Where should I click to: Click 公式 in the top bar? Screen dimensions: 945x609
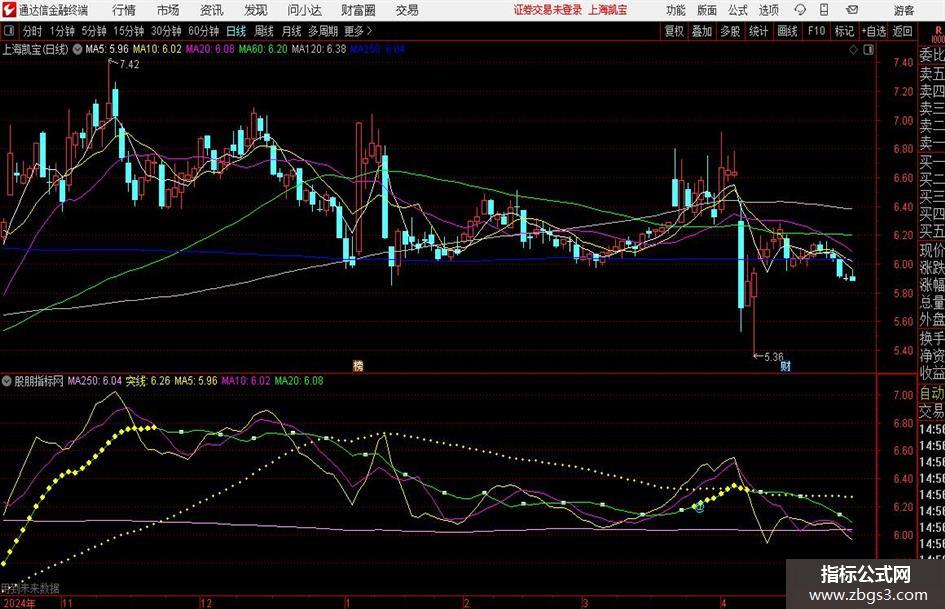click(738, 10)
